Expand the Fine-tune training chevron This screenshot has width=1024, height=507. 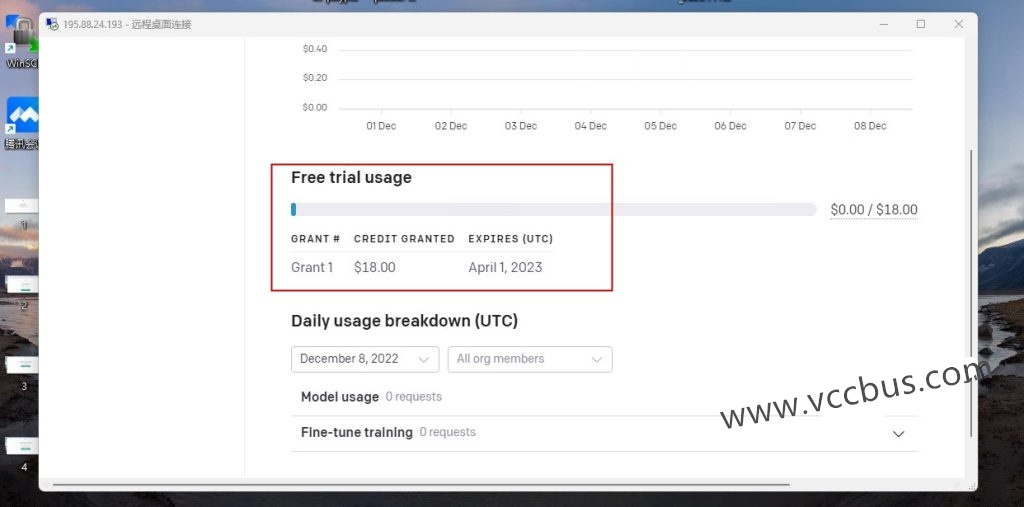898,434
